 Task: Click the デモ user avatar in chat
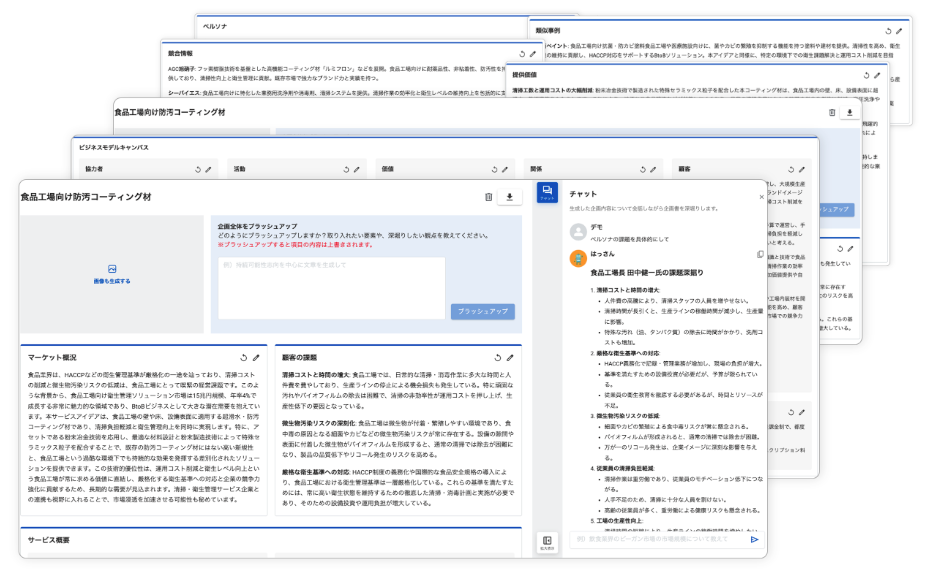578,231
